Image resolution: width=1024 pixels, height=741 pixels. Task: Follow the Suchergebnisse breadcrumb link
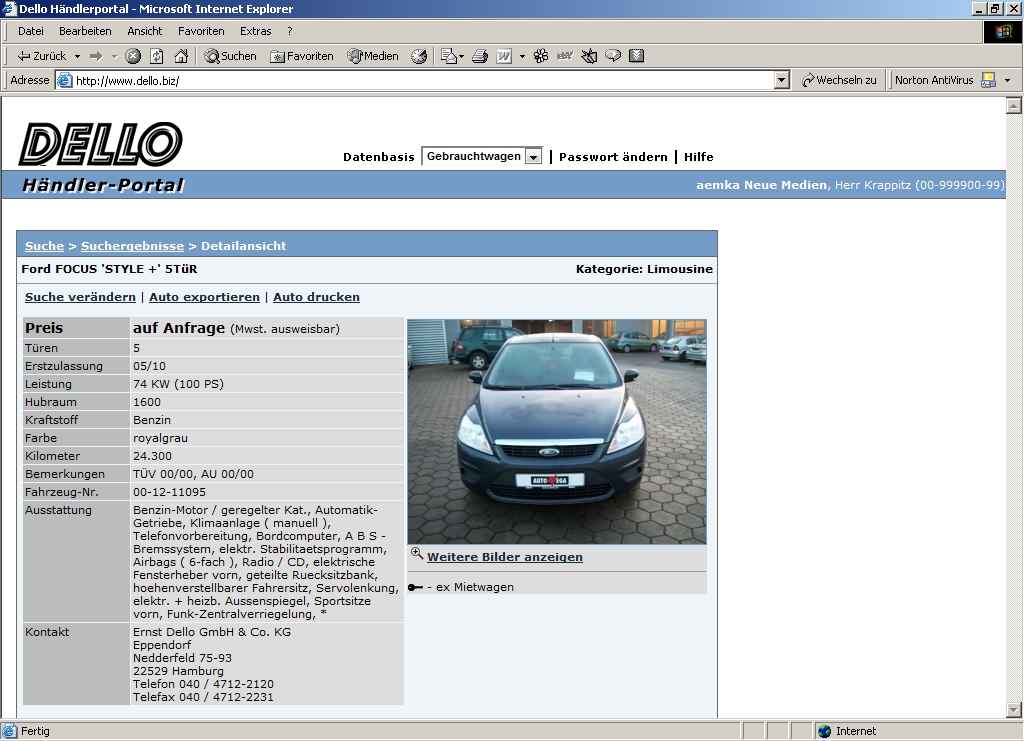[x=132, y=246]
